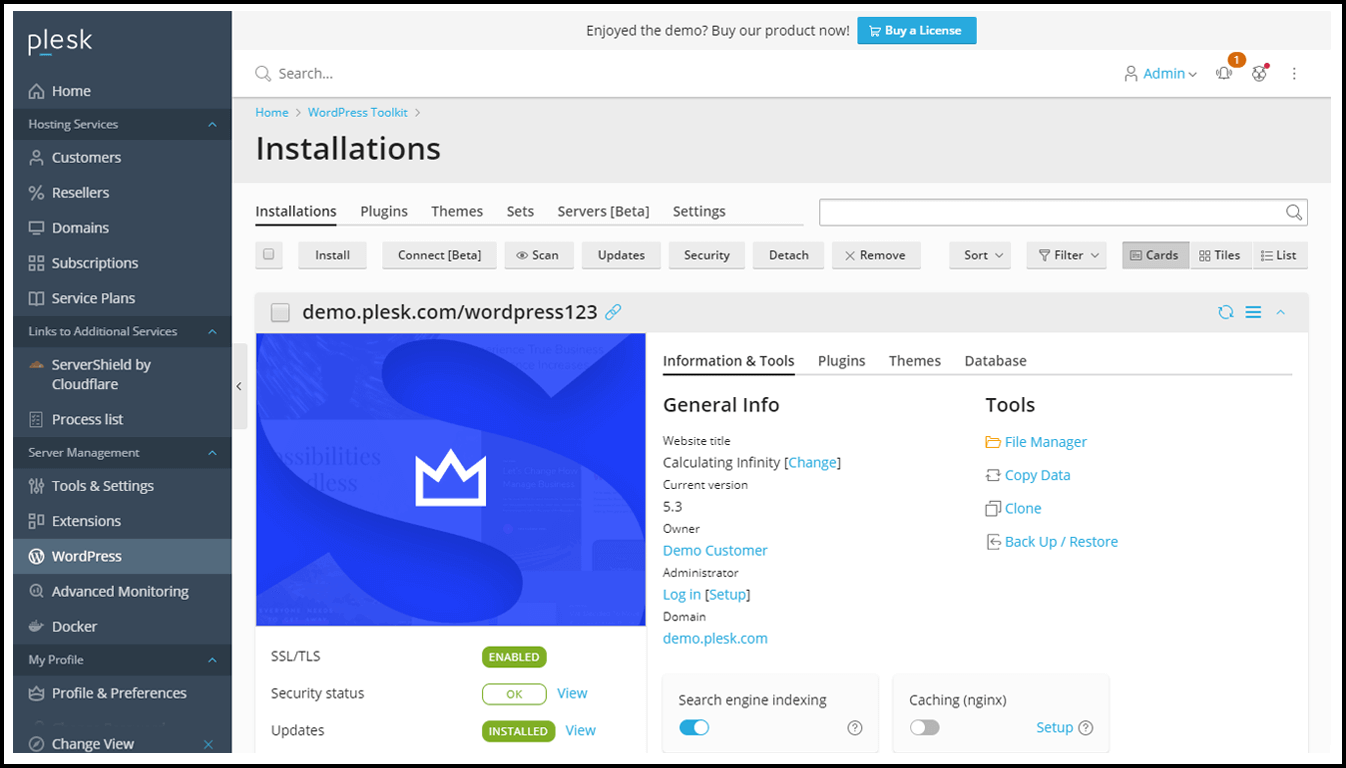The image size is (1346, 768).
Task: Click the WordPress logo icon in the sidebar
Action: (x=36, y=556)
